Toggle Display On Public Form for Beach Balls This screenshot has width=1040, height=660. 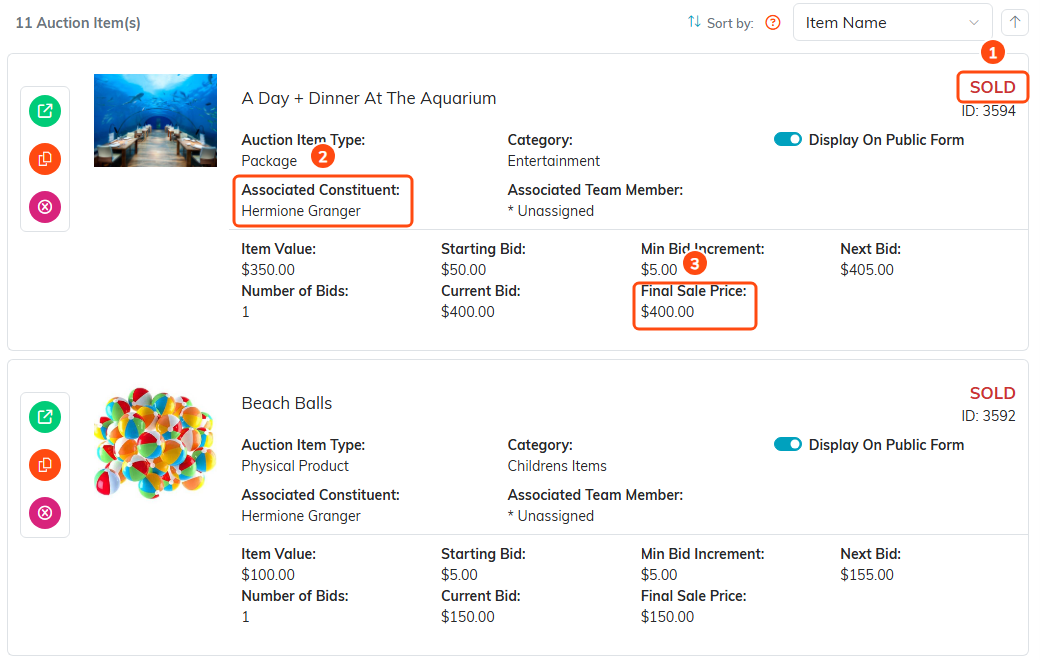[x=788, y=444]
